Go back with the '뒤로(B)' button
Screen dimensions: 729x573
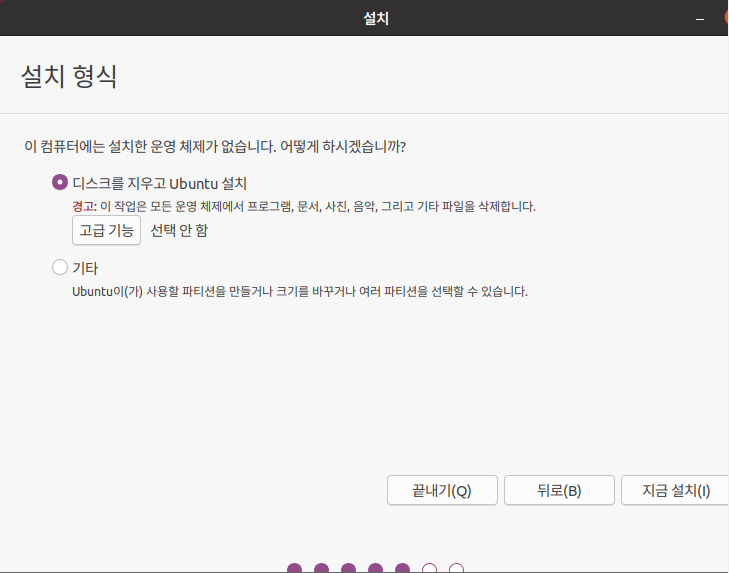point(559,490)
